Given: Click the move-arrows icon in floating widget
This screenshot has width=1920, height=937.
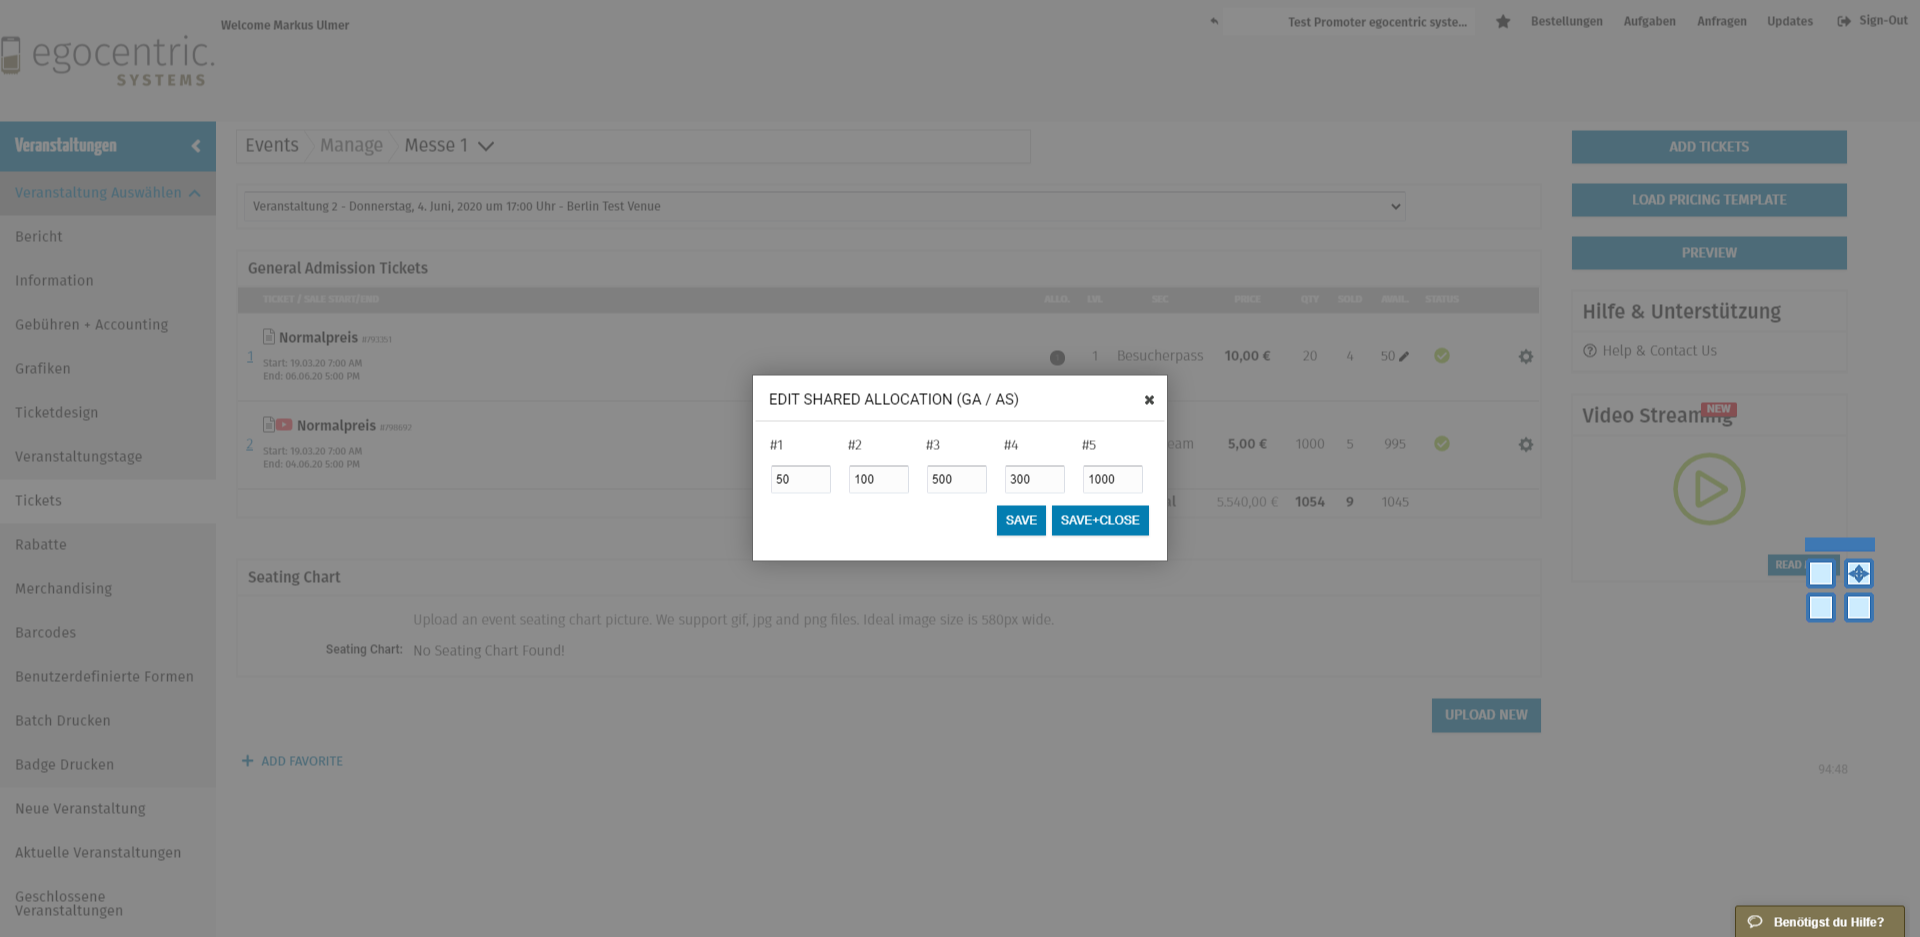Looking at the screenshot, I should tap(1858, 574).
